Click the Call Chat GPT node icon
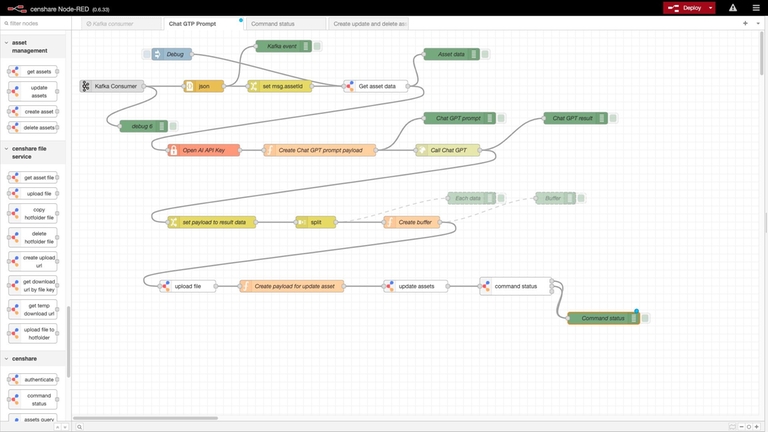The width and height of the screenshot is (768, 432). pyautogui.click(x=421, y=150)
